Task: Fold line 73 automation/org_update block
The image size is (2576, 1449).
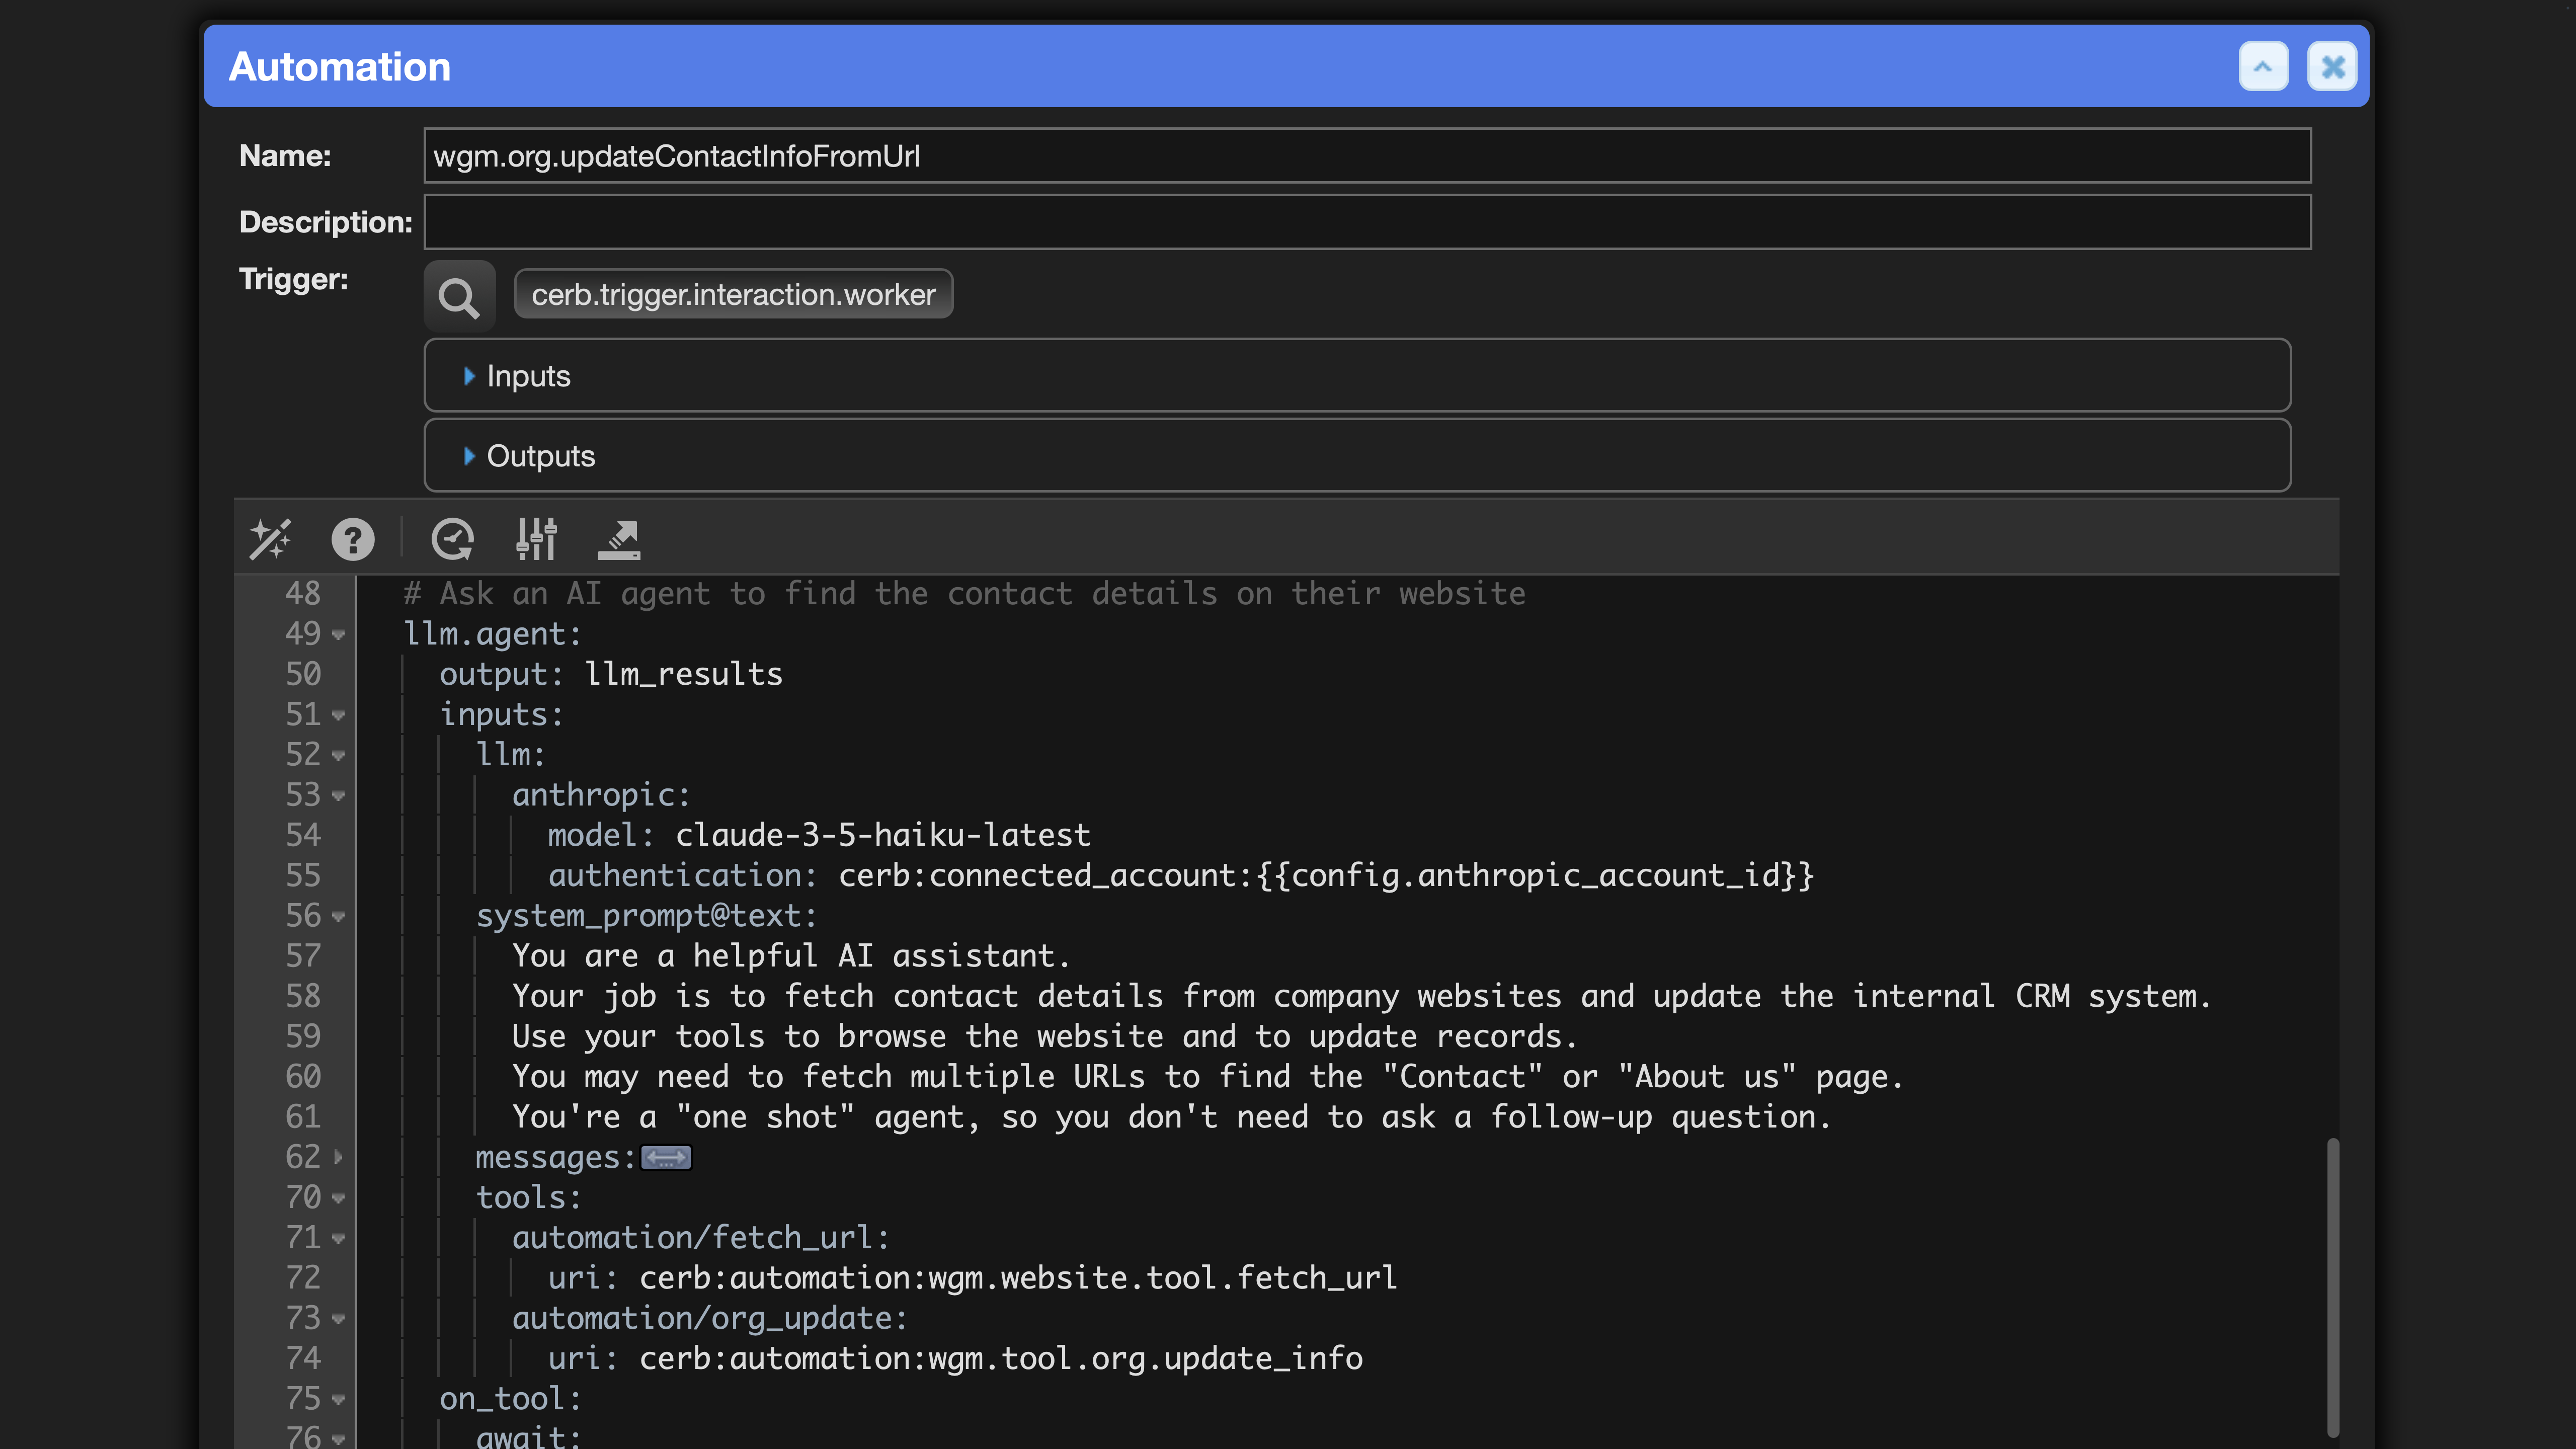Action: [338, 1319]
